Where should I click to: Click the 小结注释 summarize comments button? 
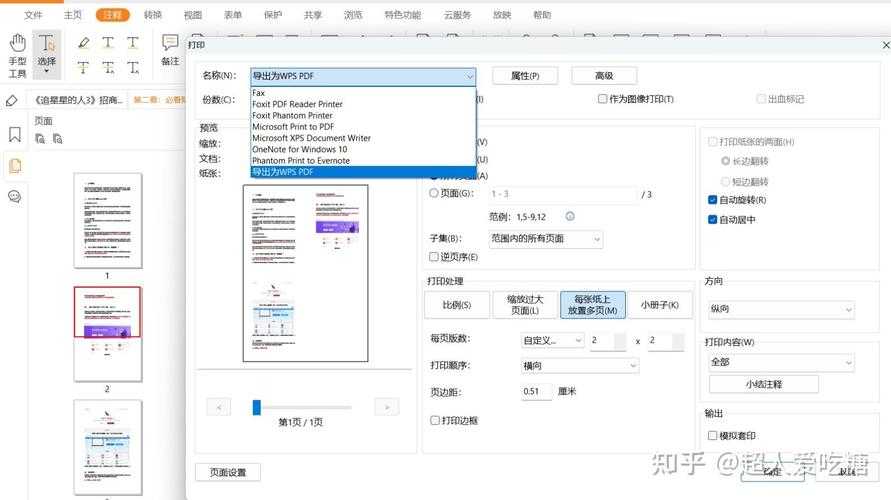click(764, 385)
